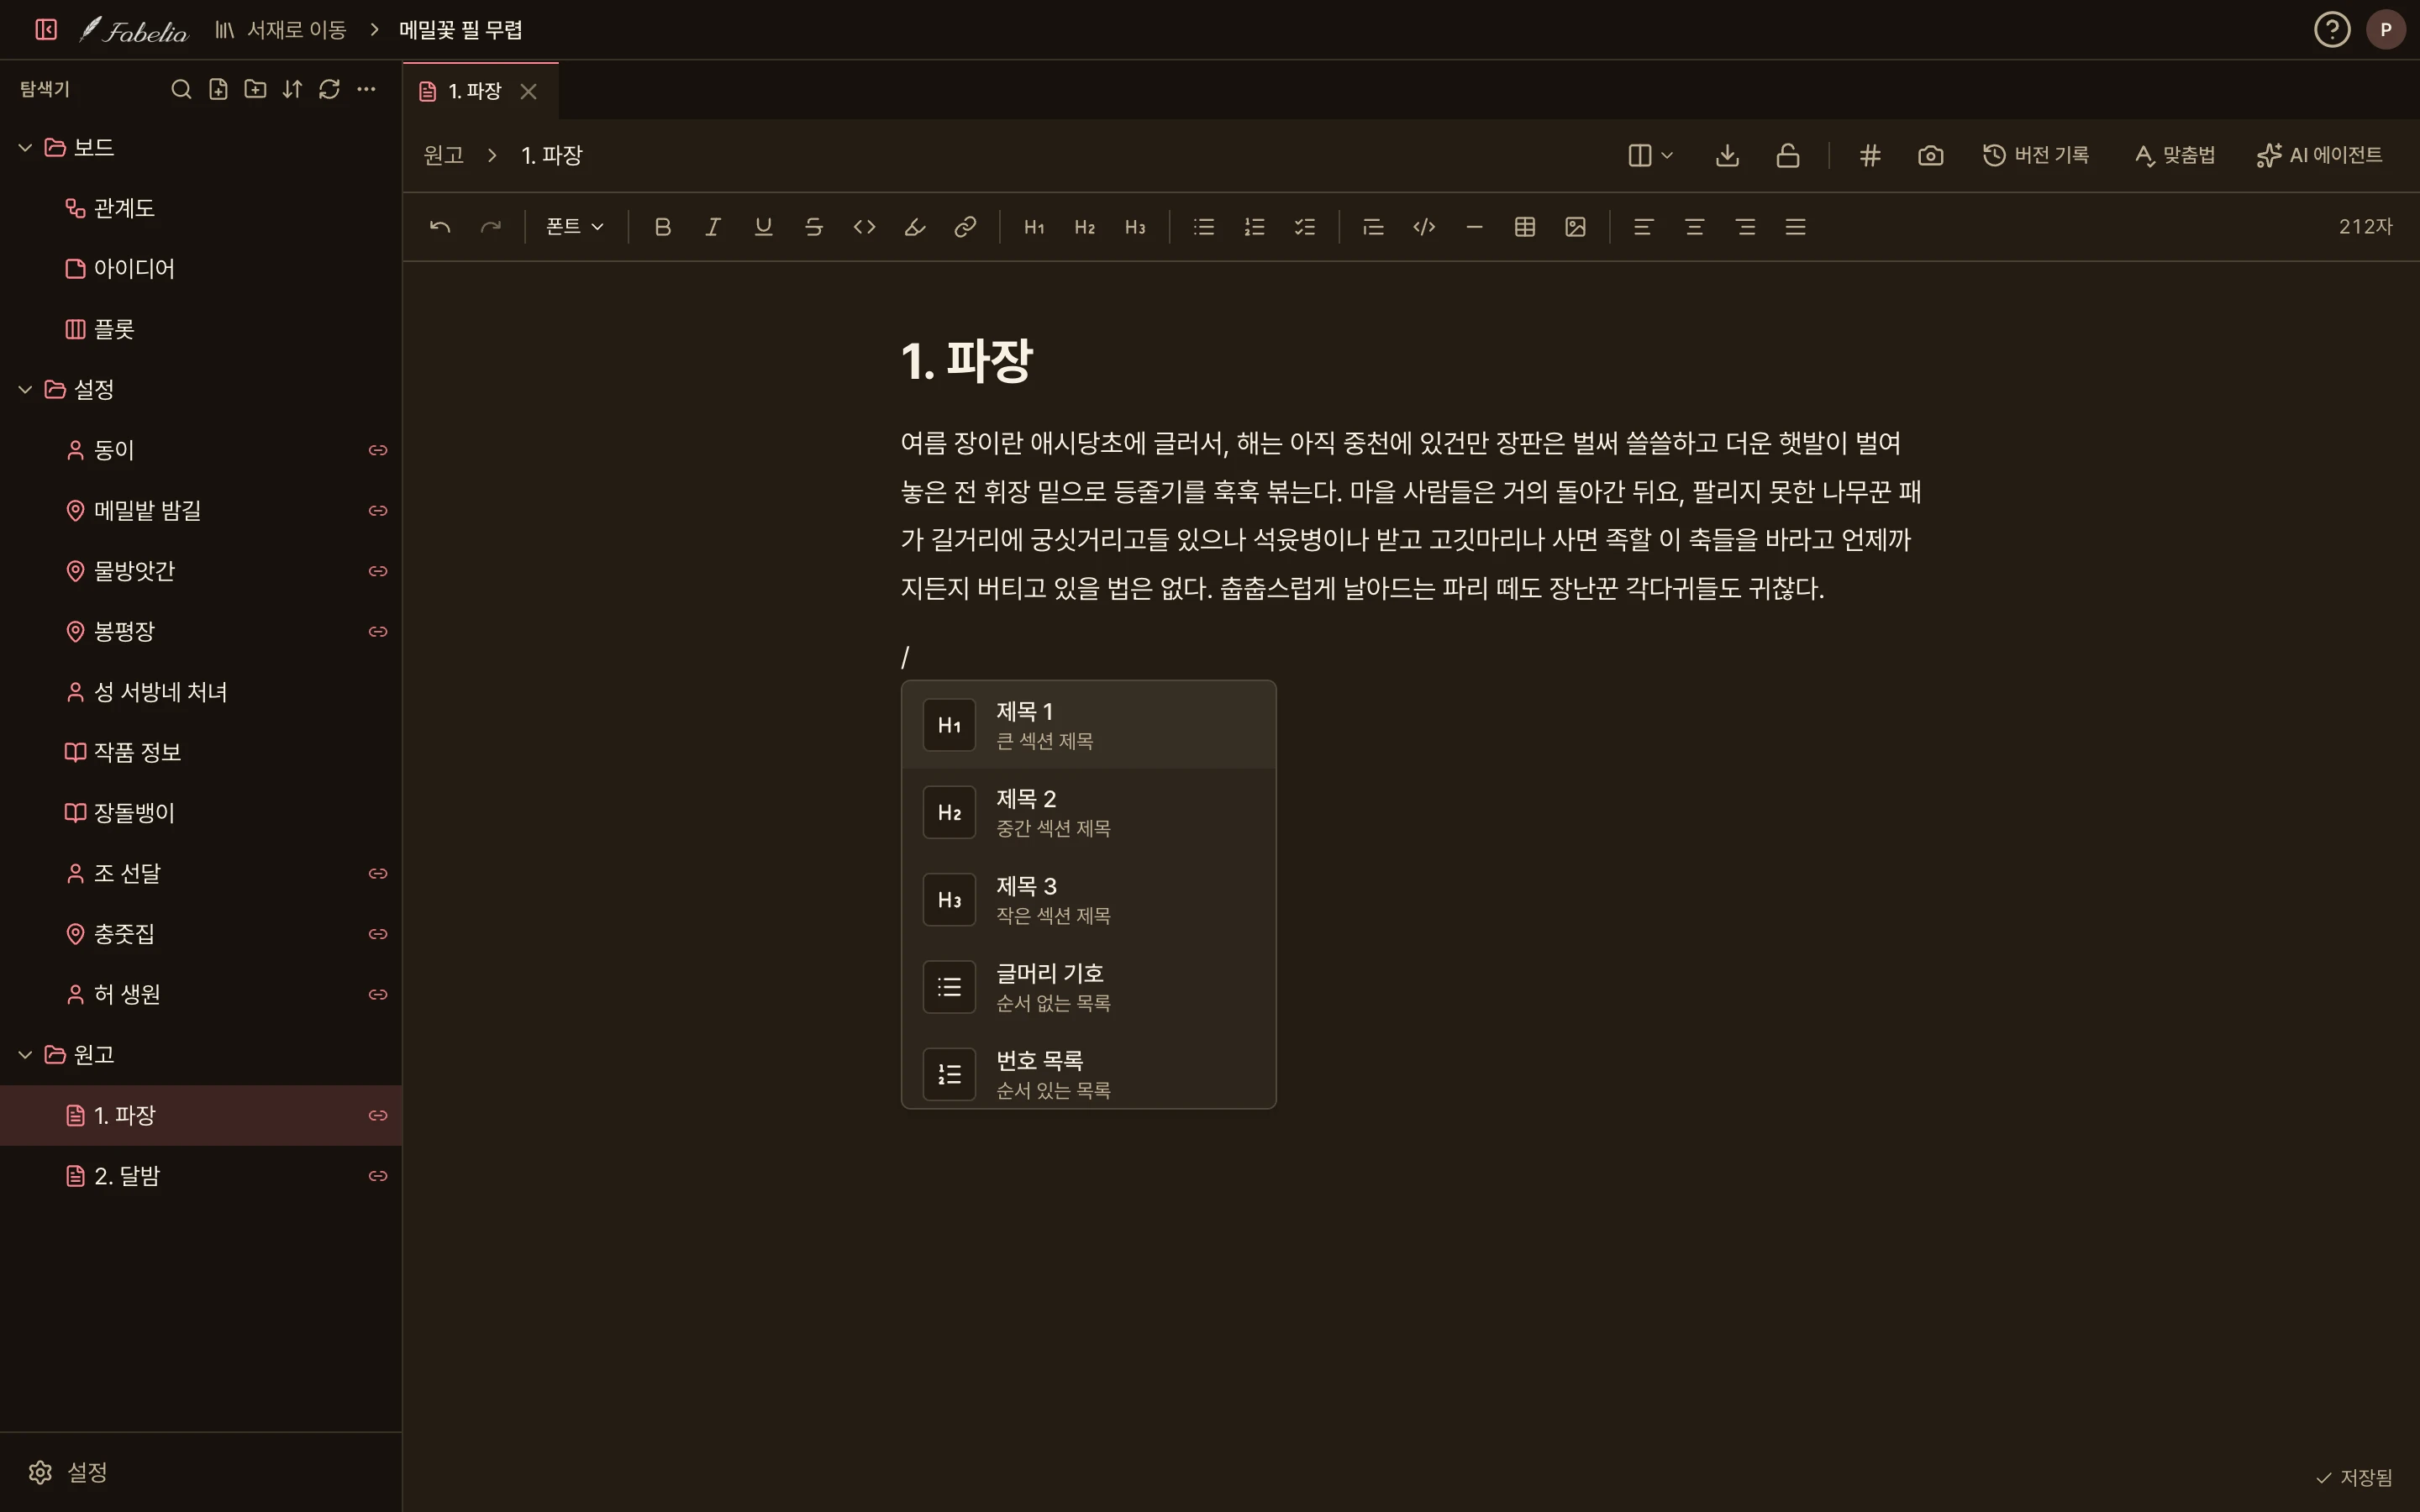The image size is (2420, 1512).
Task: Choose 글머리 기호 in slash menu
Action: click(1088, 987)
